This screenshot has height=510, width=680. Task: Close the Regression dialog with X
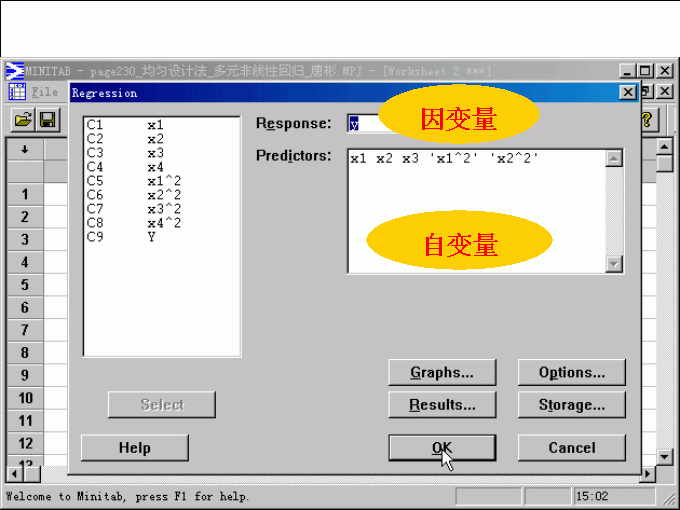coord(628,92)
